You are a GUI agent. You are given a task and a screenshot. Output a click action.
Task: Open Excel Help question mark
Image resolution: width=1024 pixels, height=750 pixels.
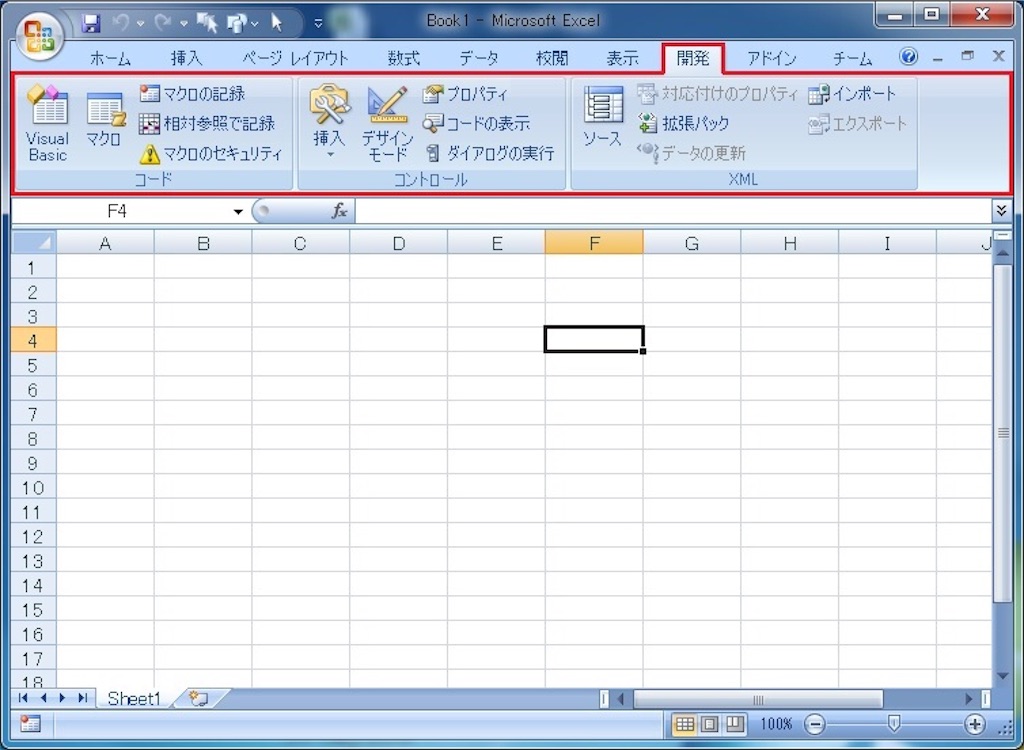908,57
